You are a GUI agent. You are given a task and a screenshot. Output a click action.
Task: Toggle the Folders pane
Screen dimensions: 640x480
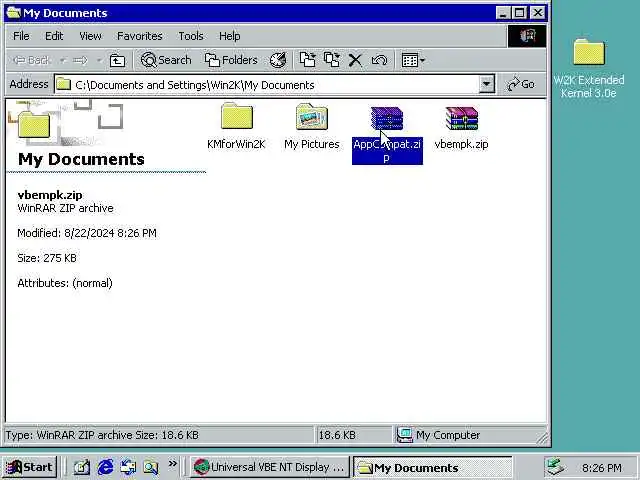[231, 60]
